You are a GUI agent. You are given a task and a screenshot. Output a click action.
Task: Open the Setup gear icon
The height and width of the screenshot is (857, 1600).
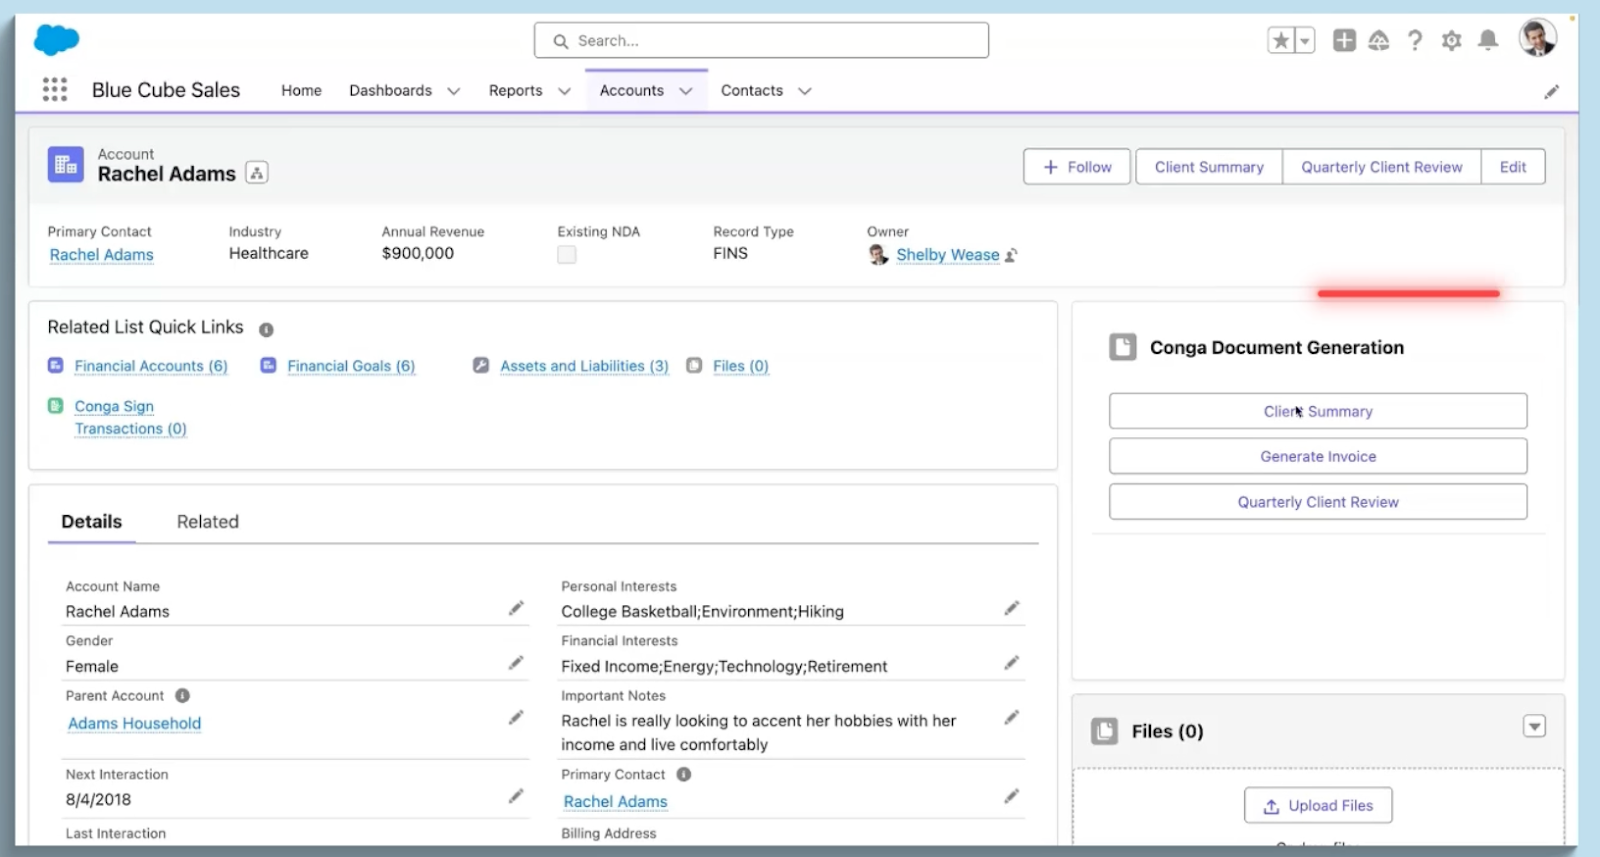tap(1451, 41)
